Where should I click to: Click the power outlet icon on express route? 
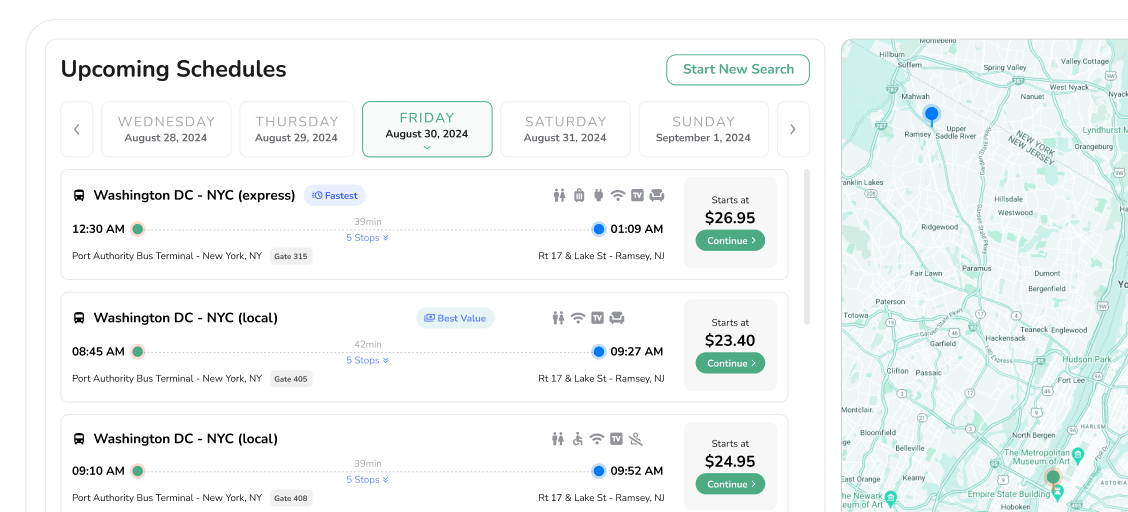point(598,195)
